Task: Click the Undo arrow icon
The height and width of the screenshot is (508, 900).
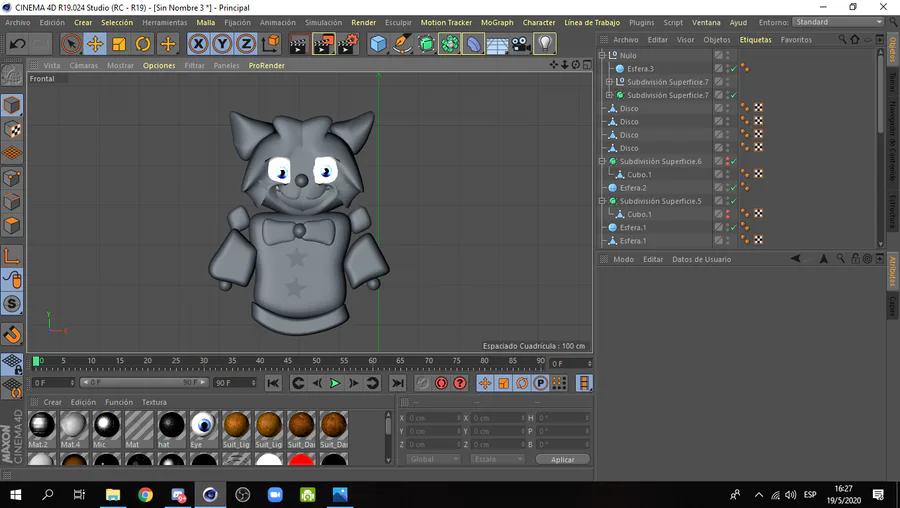Action: click(x=18, y=44)
